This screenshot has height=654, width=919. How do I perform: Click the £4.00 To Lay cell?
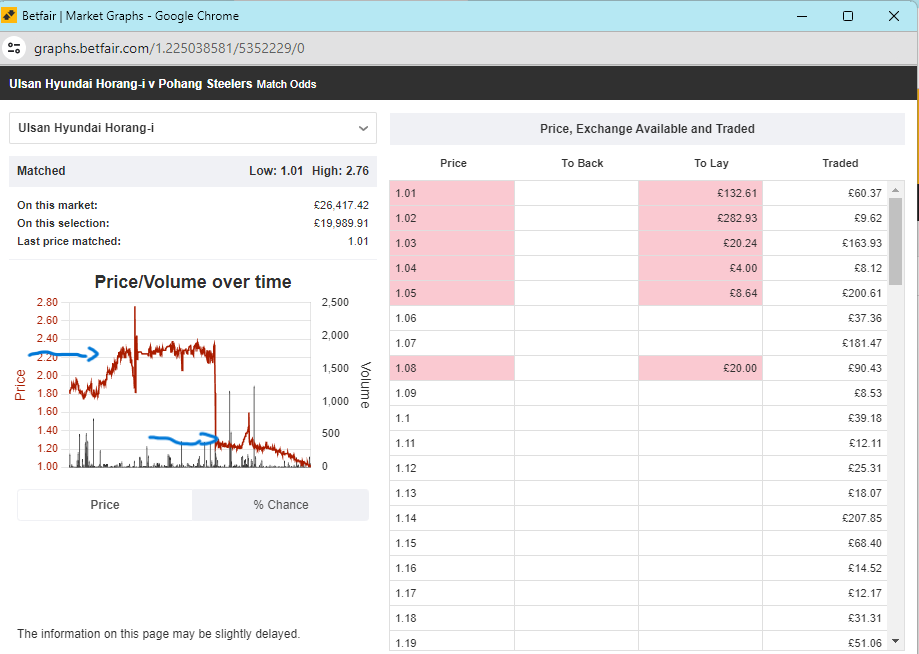[700, 268]
